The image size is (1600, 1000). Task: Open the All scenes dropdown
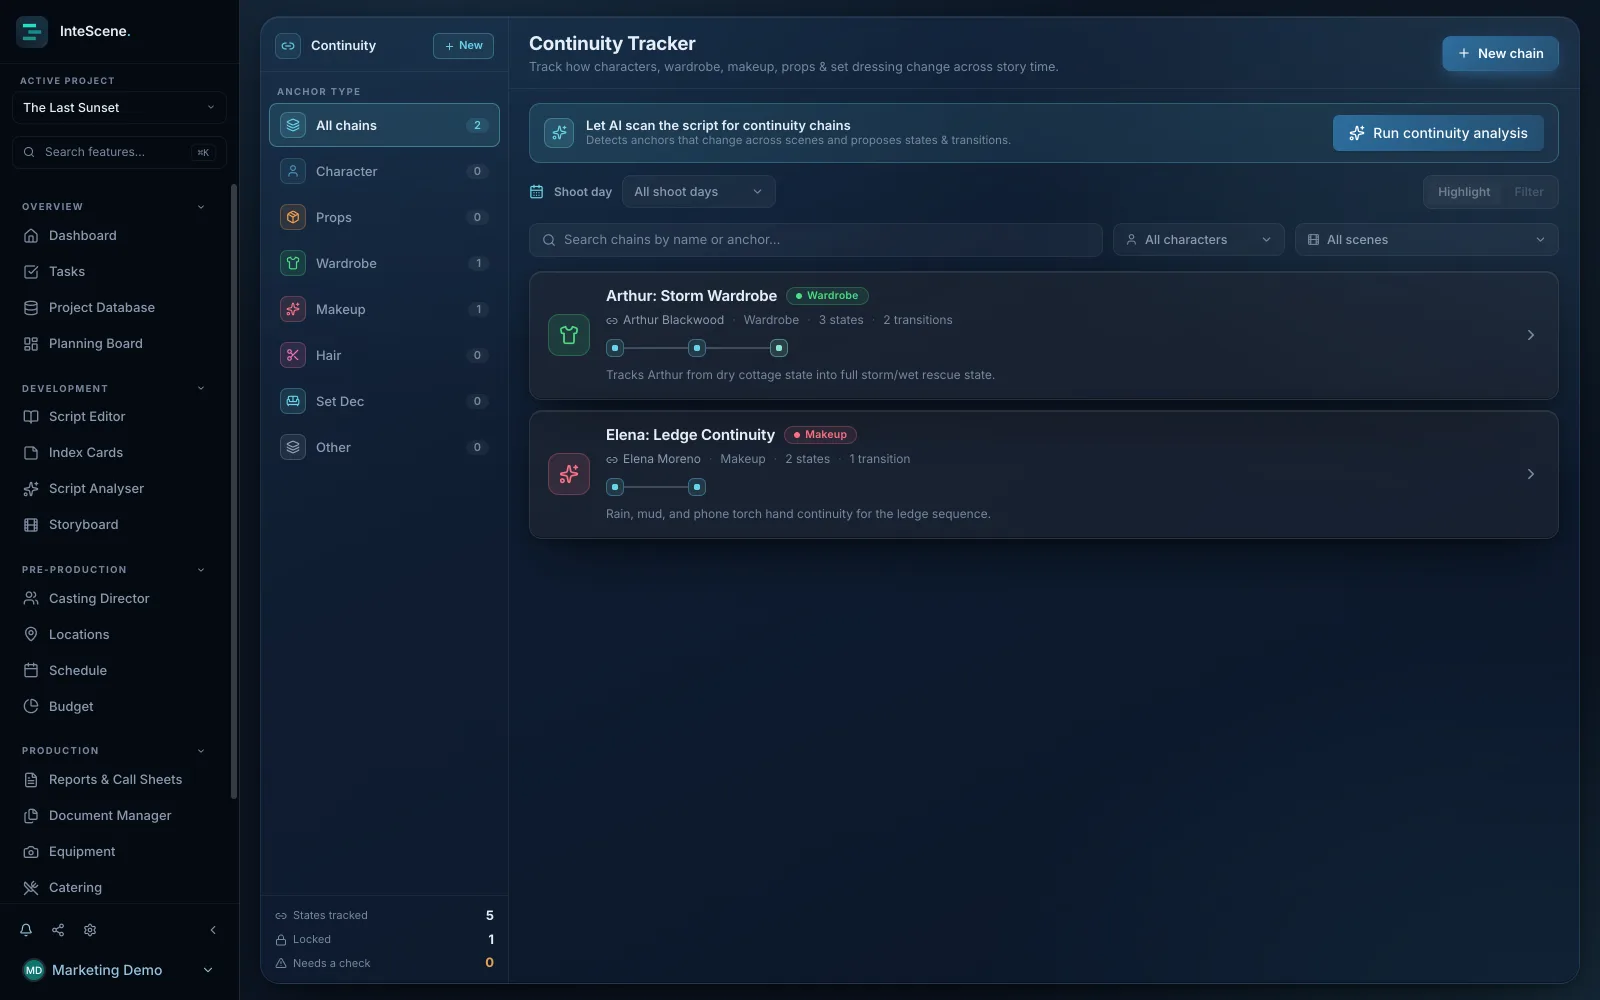[1426, 240]
